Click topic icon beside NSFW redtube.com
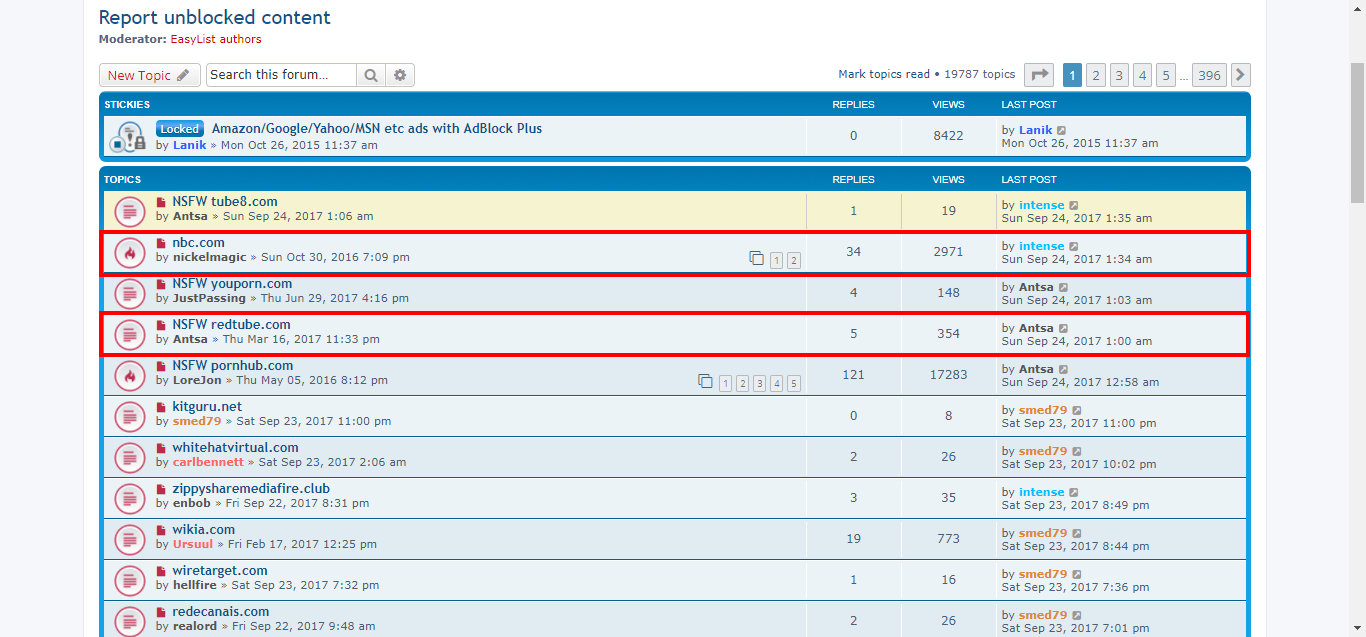Screen dimensions: 1366x637 click(x=129, y=334)
